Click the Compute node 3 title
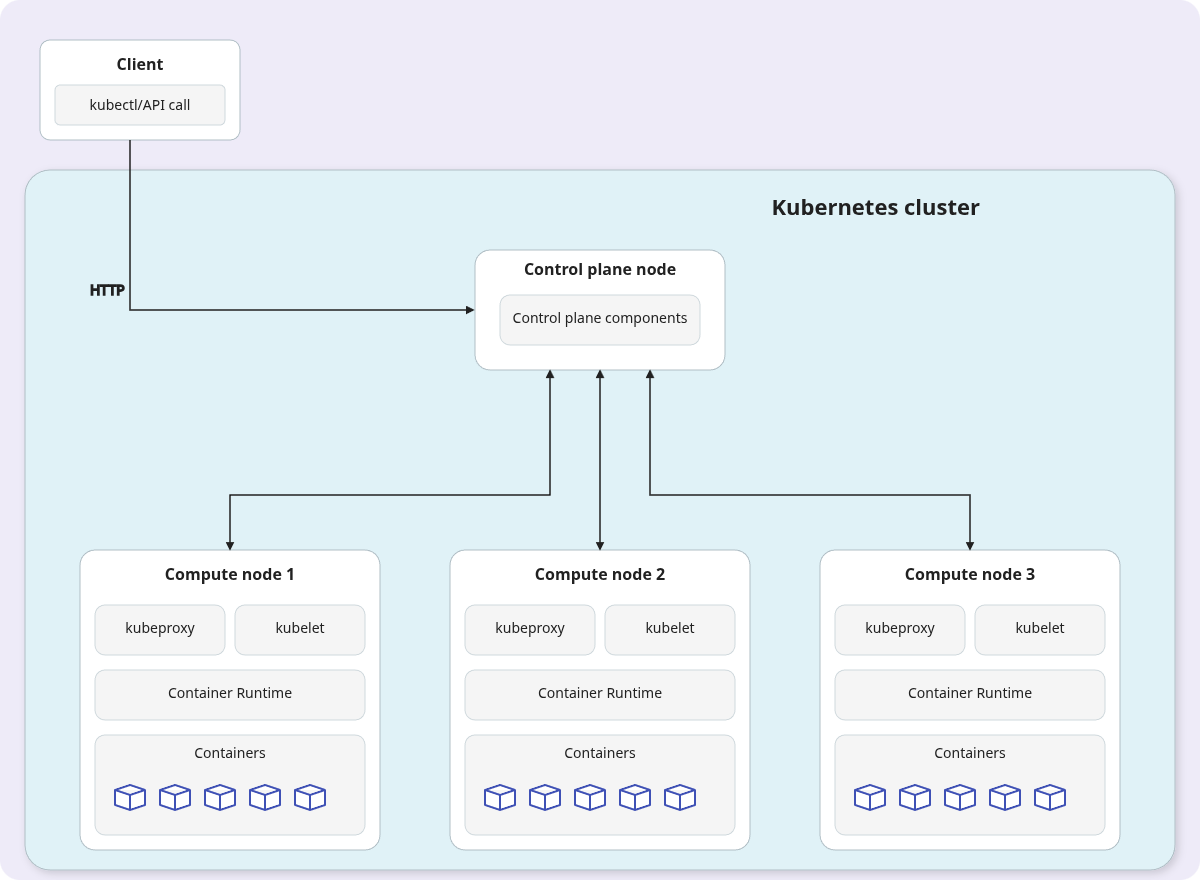Image resolution: width=1200 pixels, height=880 pixels. [970, 574]
